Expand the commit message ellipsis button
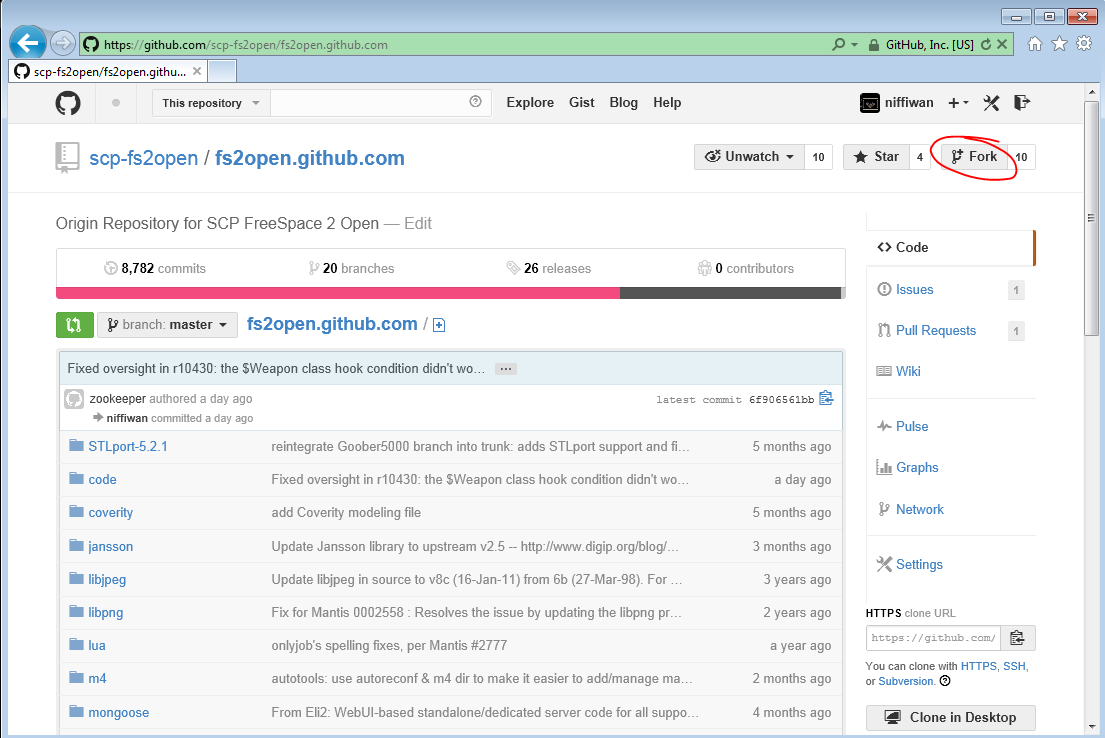 [x=506, y=369]
